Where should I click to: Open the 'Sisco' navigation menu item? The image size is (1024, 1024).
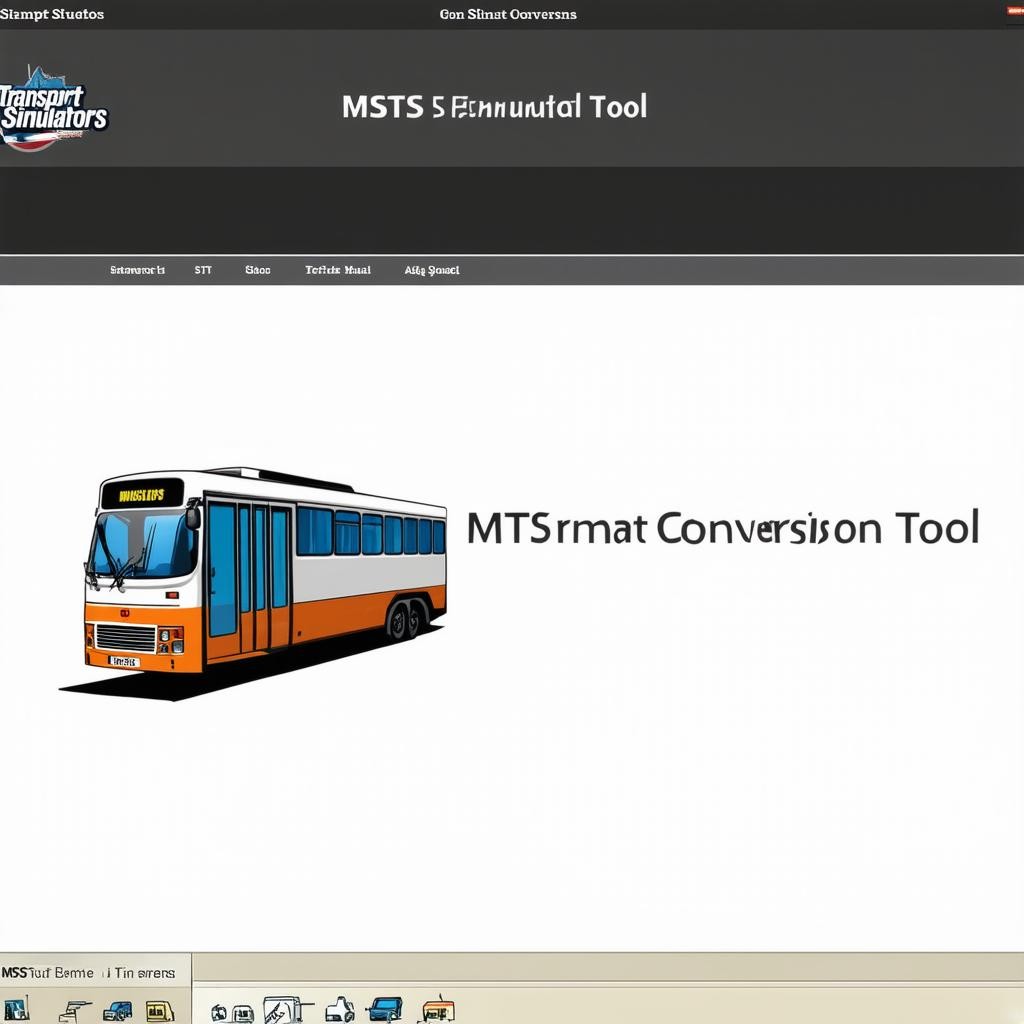click(257, 270)
